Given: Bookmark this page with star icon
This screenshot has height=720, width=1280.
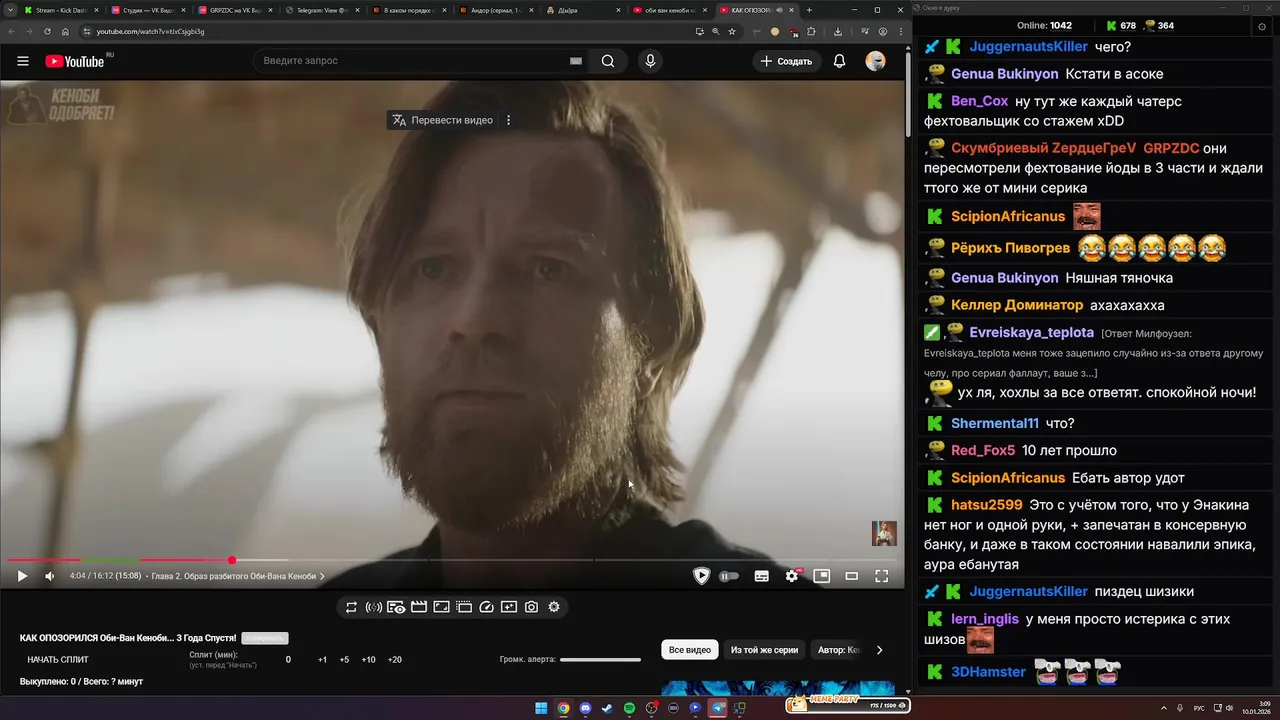Looking at the screenshot, I should (732, 31).
